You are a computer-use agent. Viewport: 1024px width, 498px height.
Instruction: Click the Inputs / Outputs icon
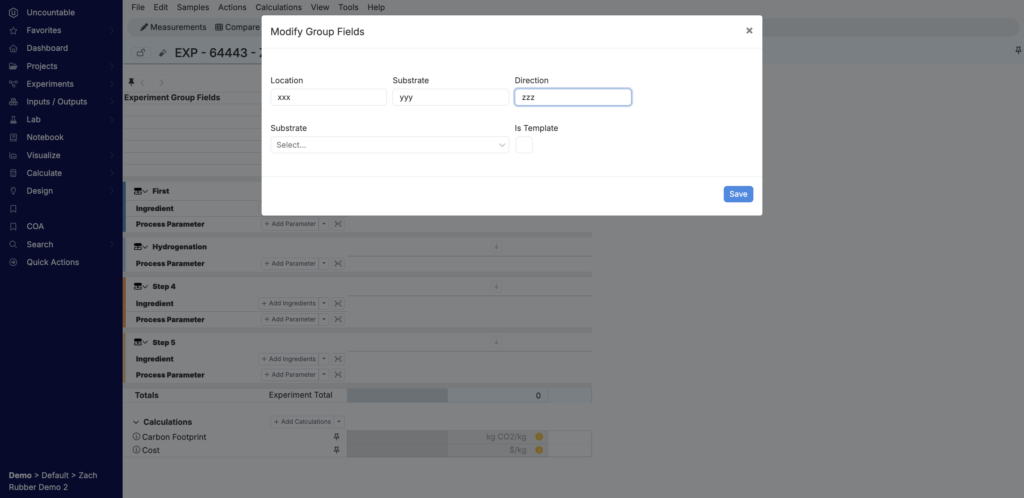tap(13, 102)
